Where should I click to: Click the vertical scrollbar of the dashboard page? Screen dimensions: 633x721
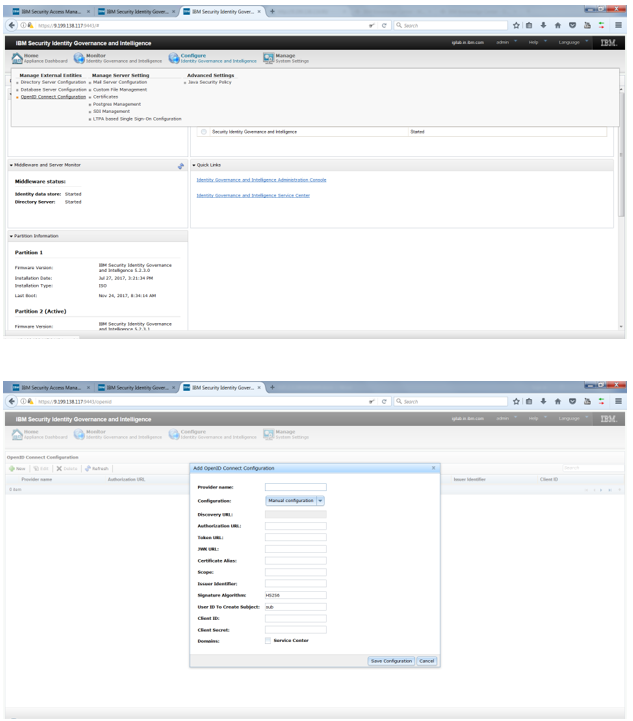[x=621, y=154]
